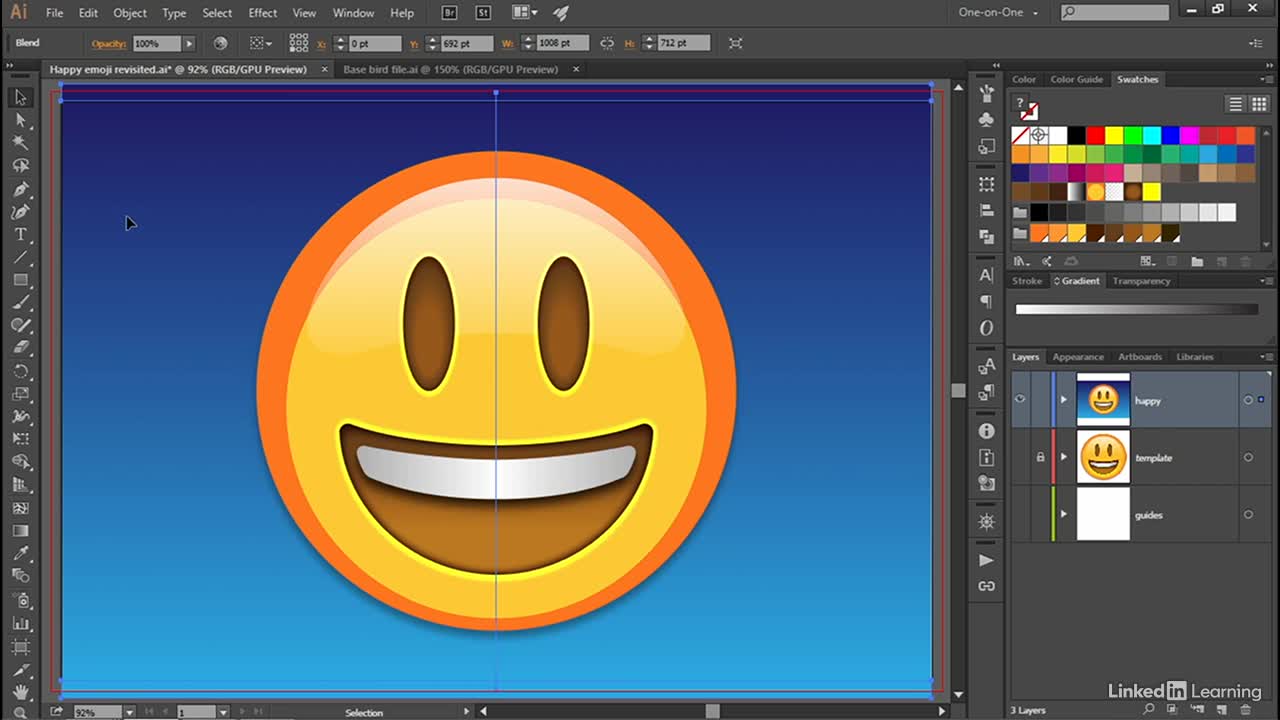Viewport: 1280px width, 720px height.
Task: Switch to the Appearance tab
Action: point(1078,357)
